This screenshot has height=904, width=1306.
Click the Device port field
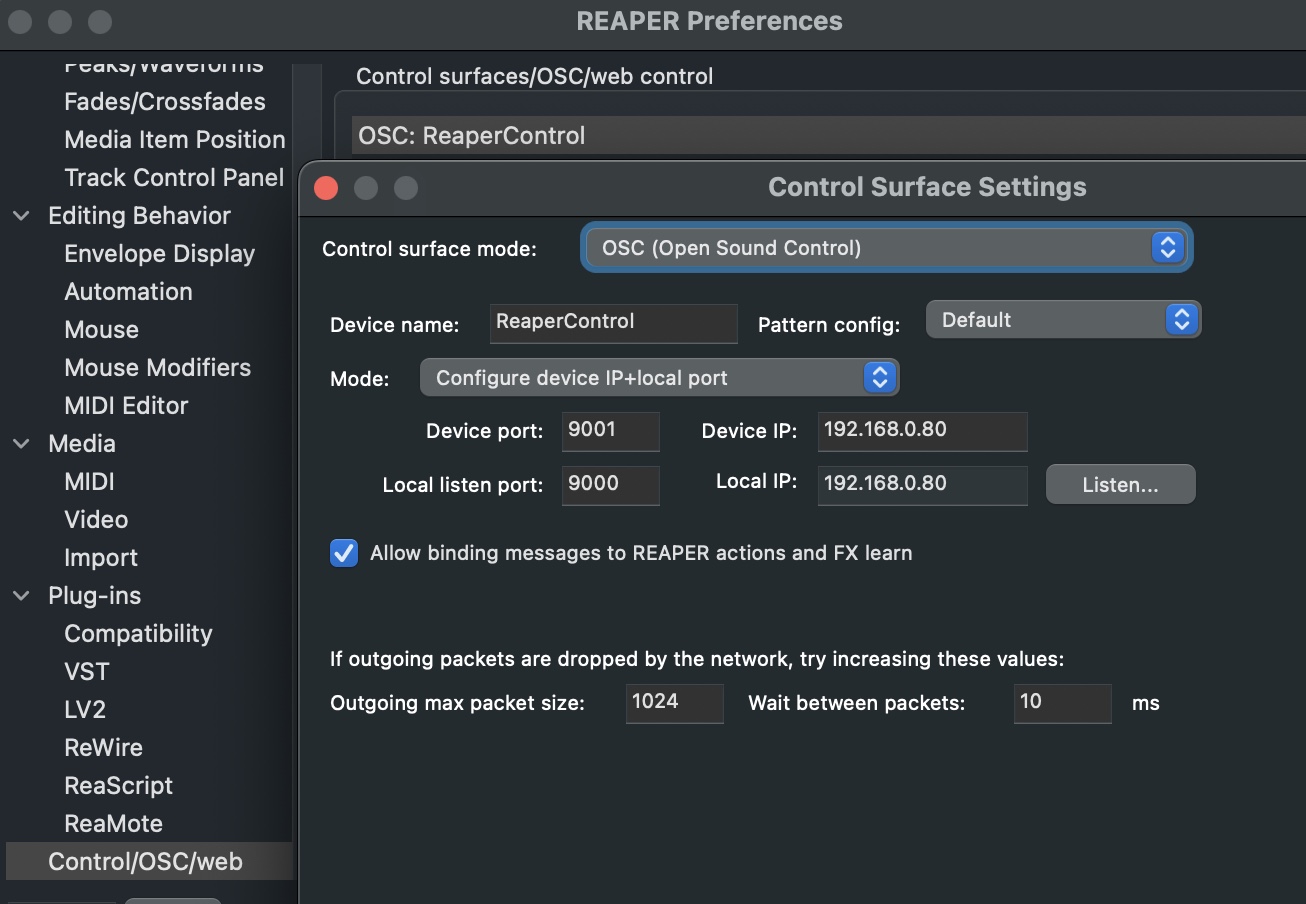pos(610,431)
